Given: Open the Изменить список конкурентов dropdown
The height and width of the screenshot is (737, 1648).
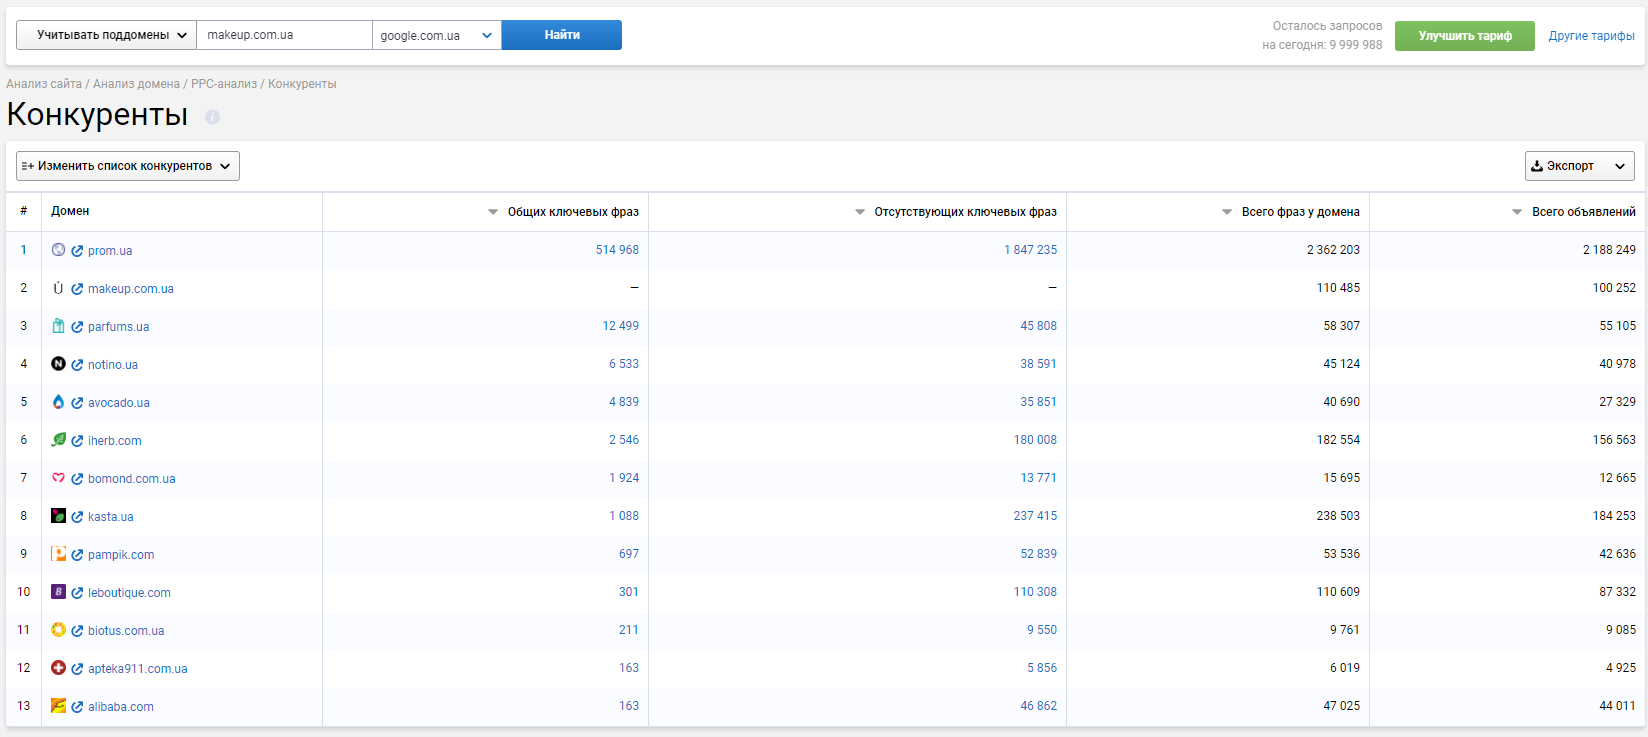Looking at the screenshot, I should tap(128, 166).
